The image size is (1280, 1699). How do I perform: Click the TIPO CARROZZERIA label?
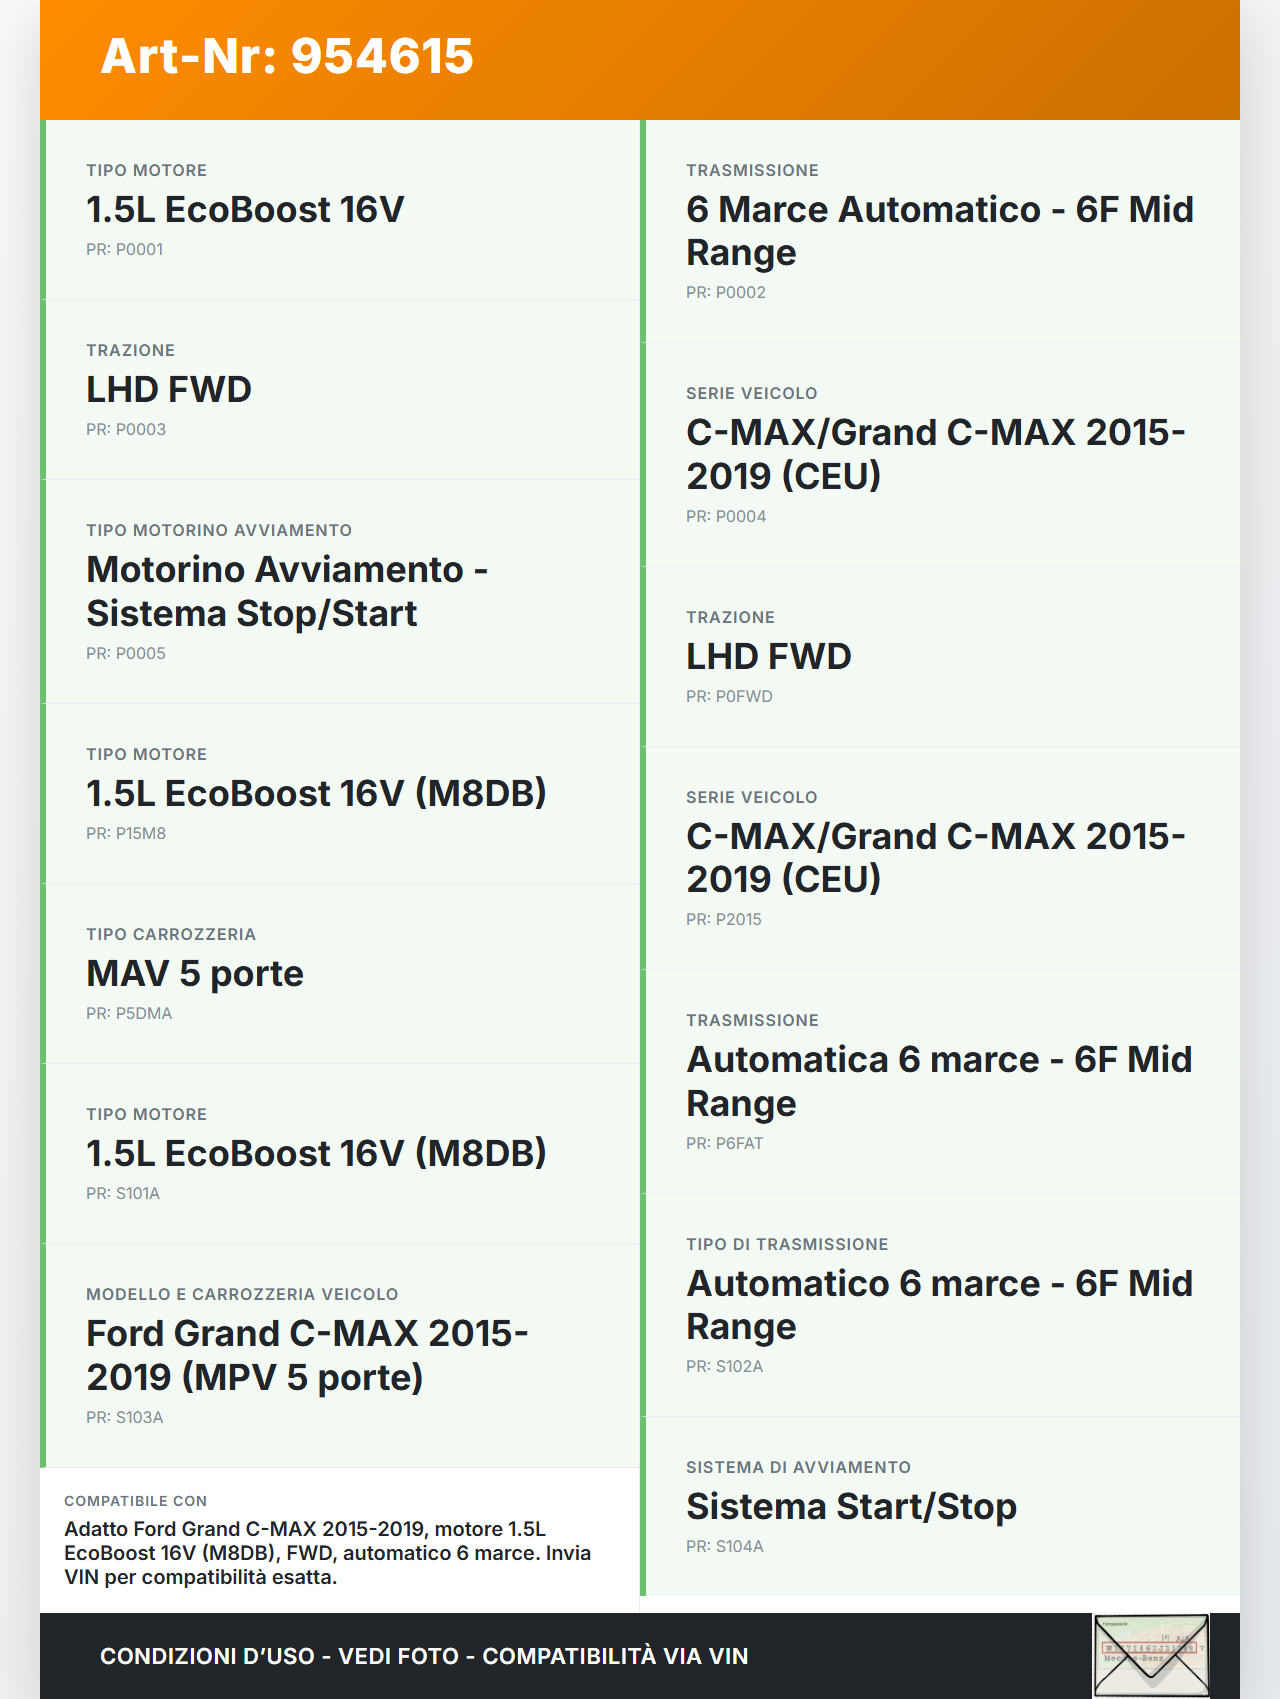pyautogui.click(x=171, y=934)
